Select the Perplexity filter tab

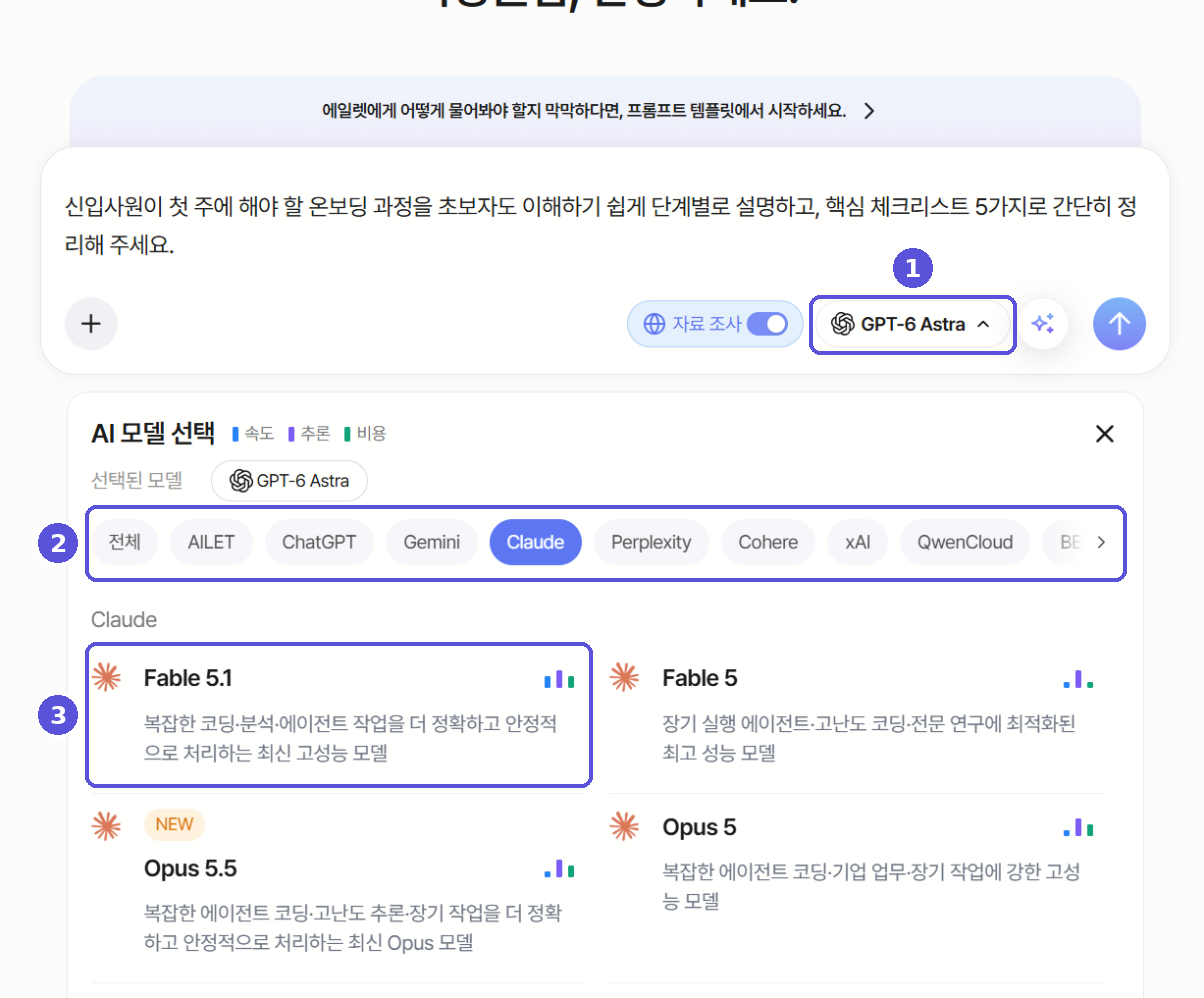pos(651,543)
